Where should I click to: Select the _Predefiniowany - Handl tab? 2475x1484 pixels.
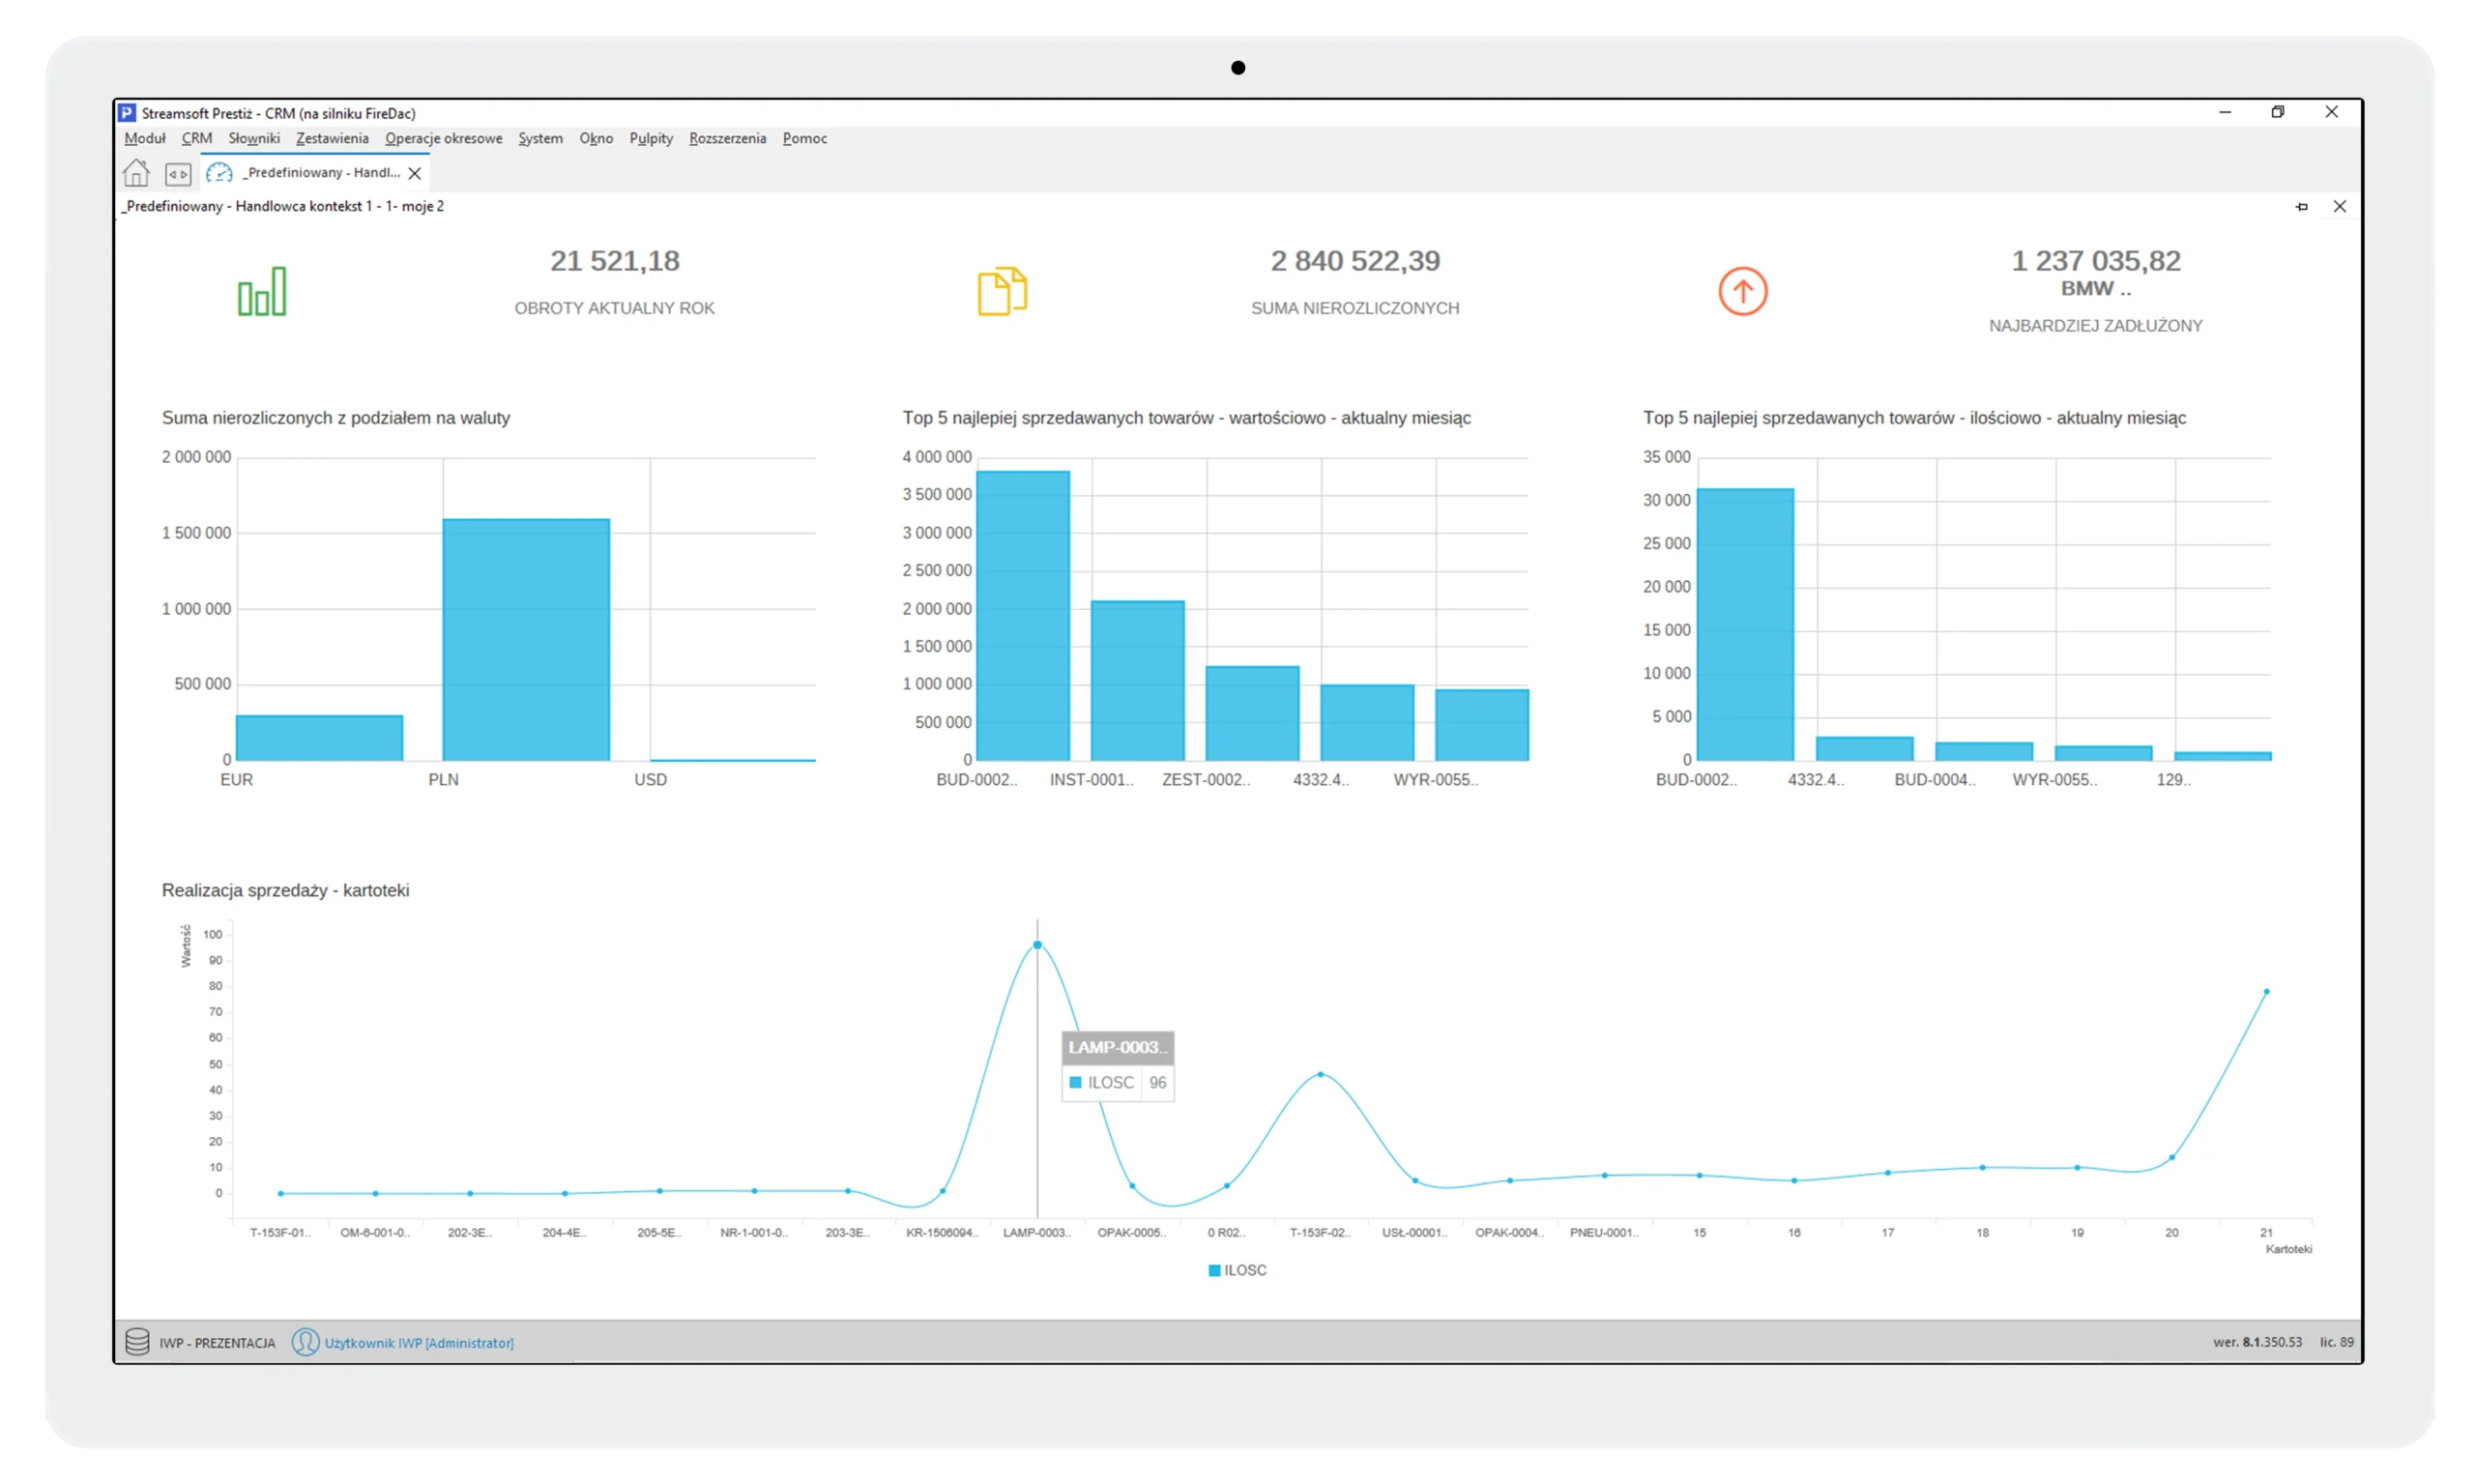click(310, 172)
